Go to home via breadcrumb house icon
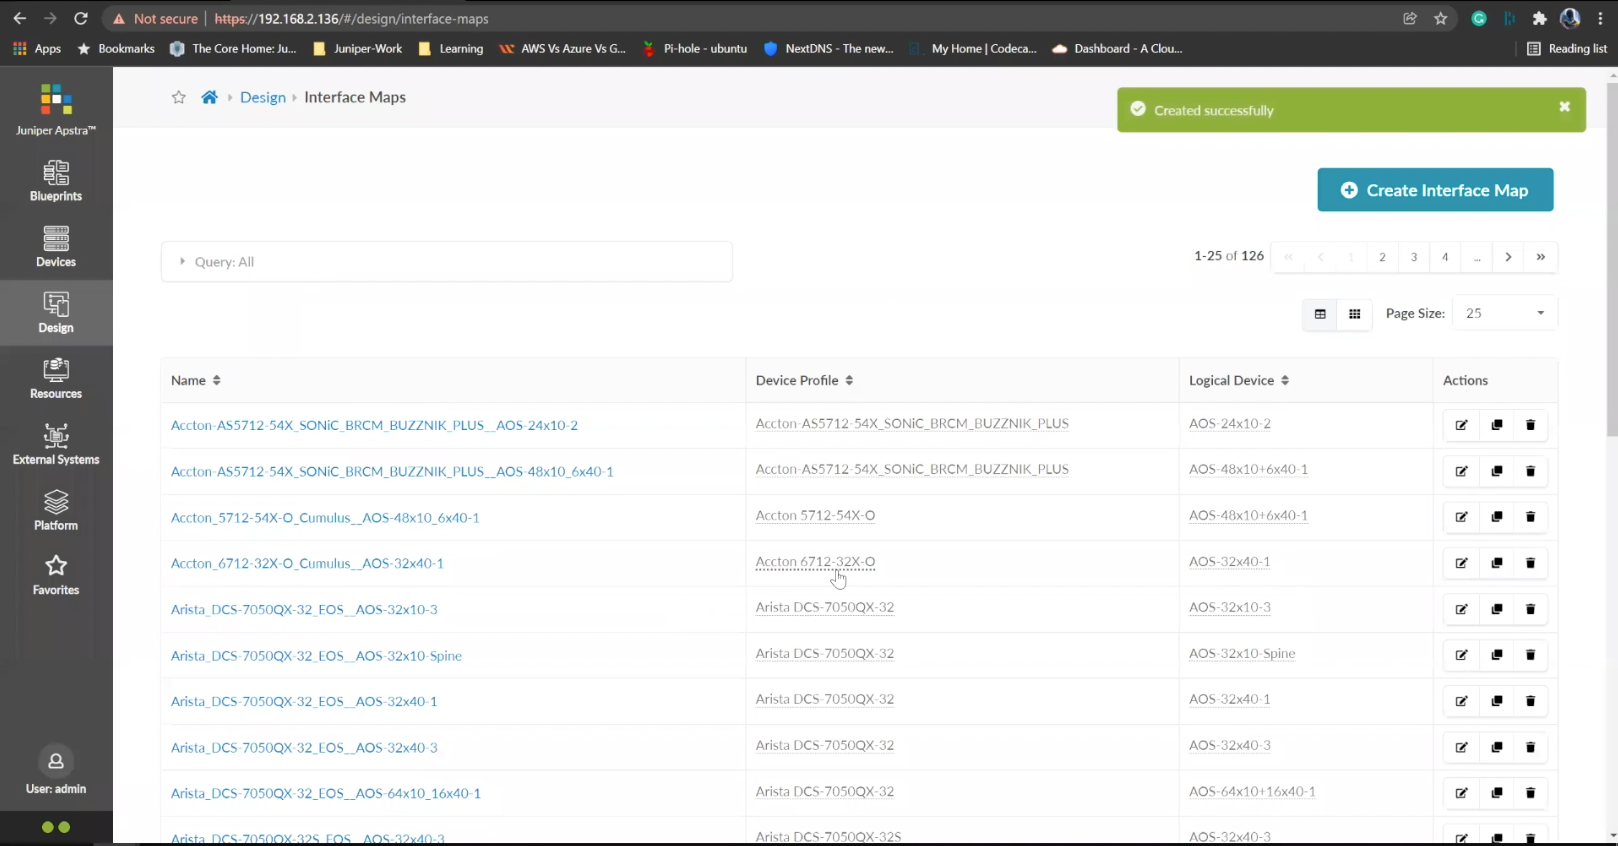The image size is (1618, 846). (209, 97)
